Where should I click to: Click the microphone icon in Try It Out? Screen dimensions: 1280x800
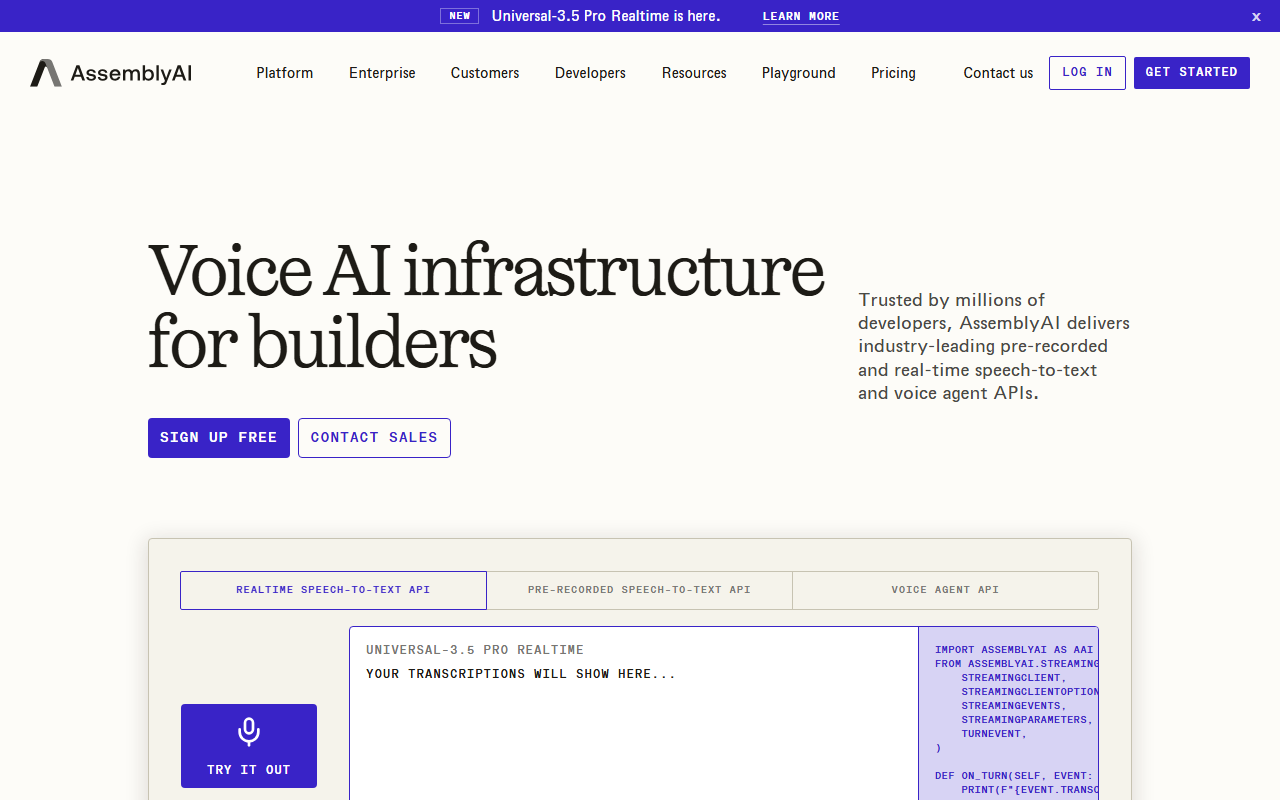[x=249, y=732]
